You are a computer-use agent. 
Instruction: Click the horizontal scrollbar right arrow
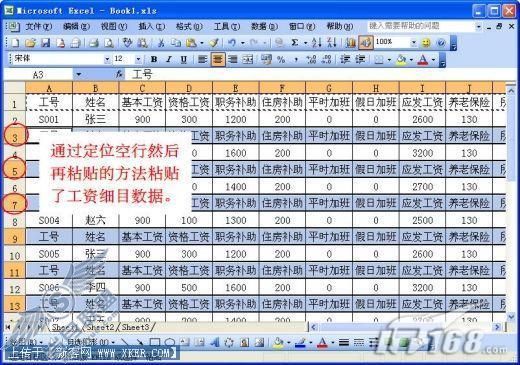tap(497, 327)
